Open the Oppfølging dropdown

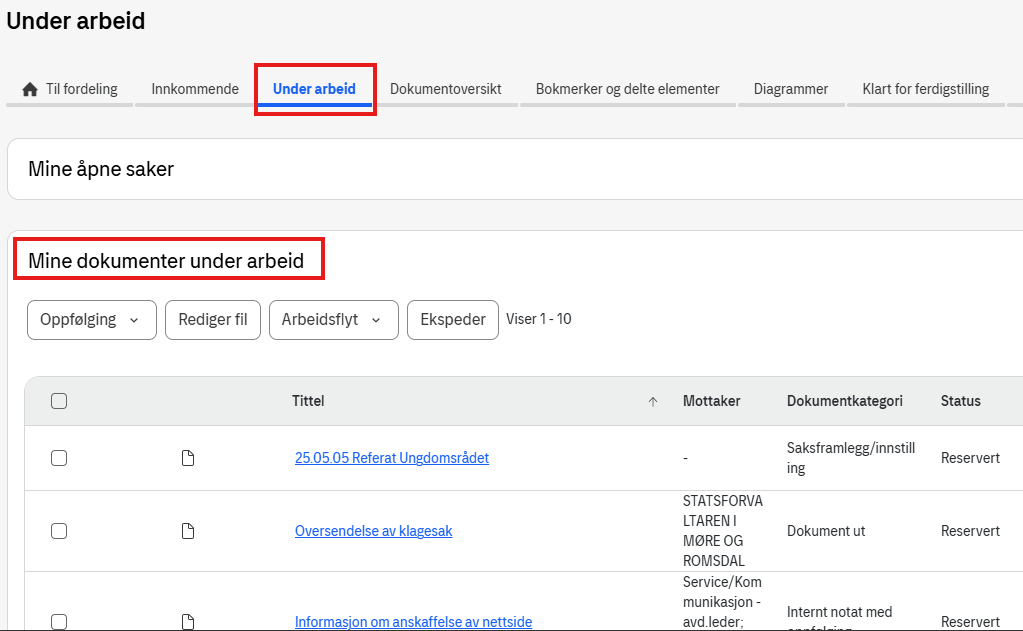(x=91, y=320)
